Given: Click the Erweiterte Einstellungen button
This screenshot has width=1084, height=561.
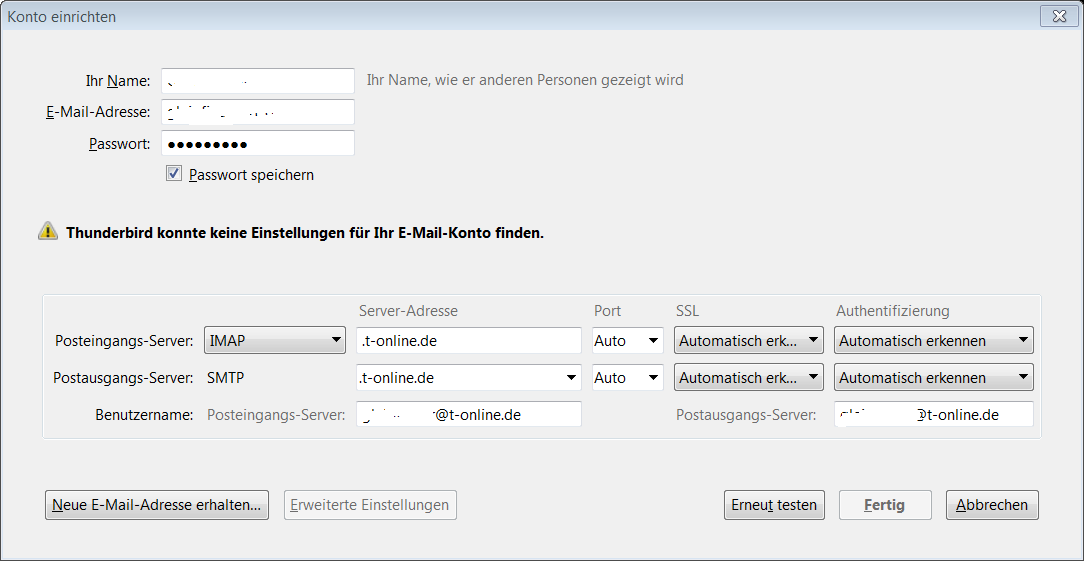Looking at the screenshot, I should 370,505.
